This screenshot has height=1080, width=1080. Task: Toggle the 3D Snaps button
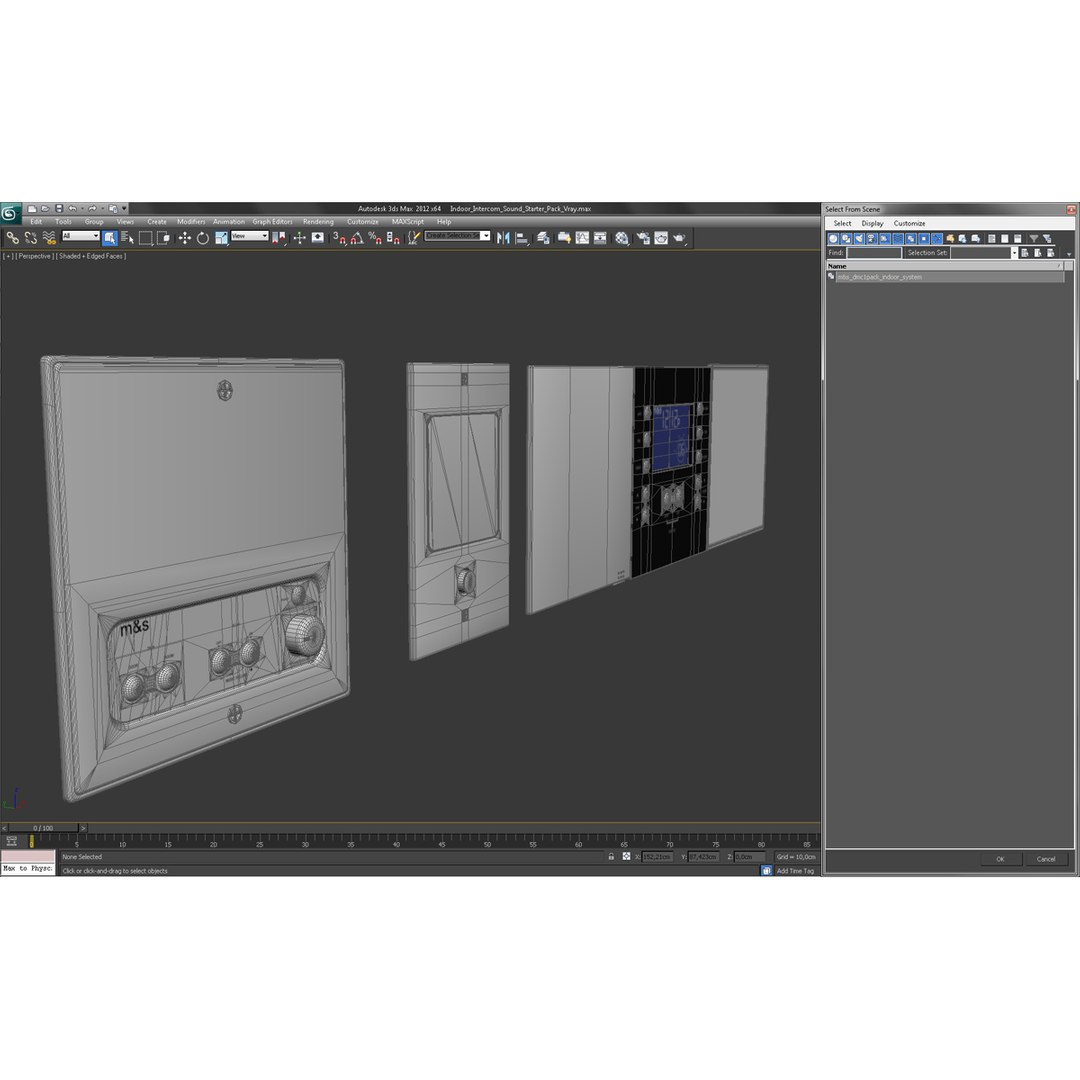tap(339, 238)
